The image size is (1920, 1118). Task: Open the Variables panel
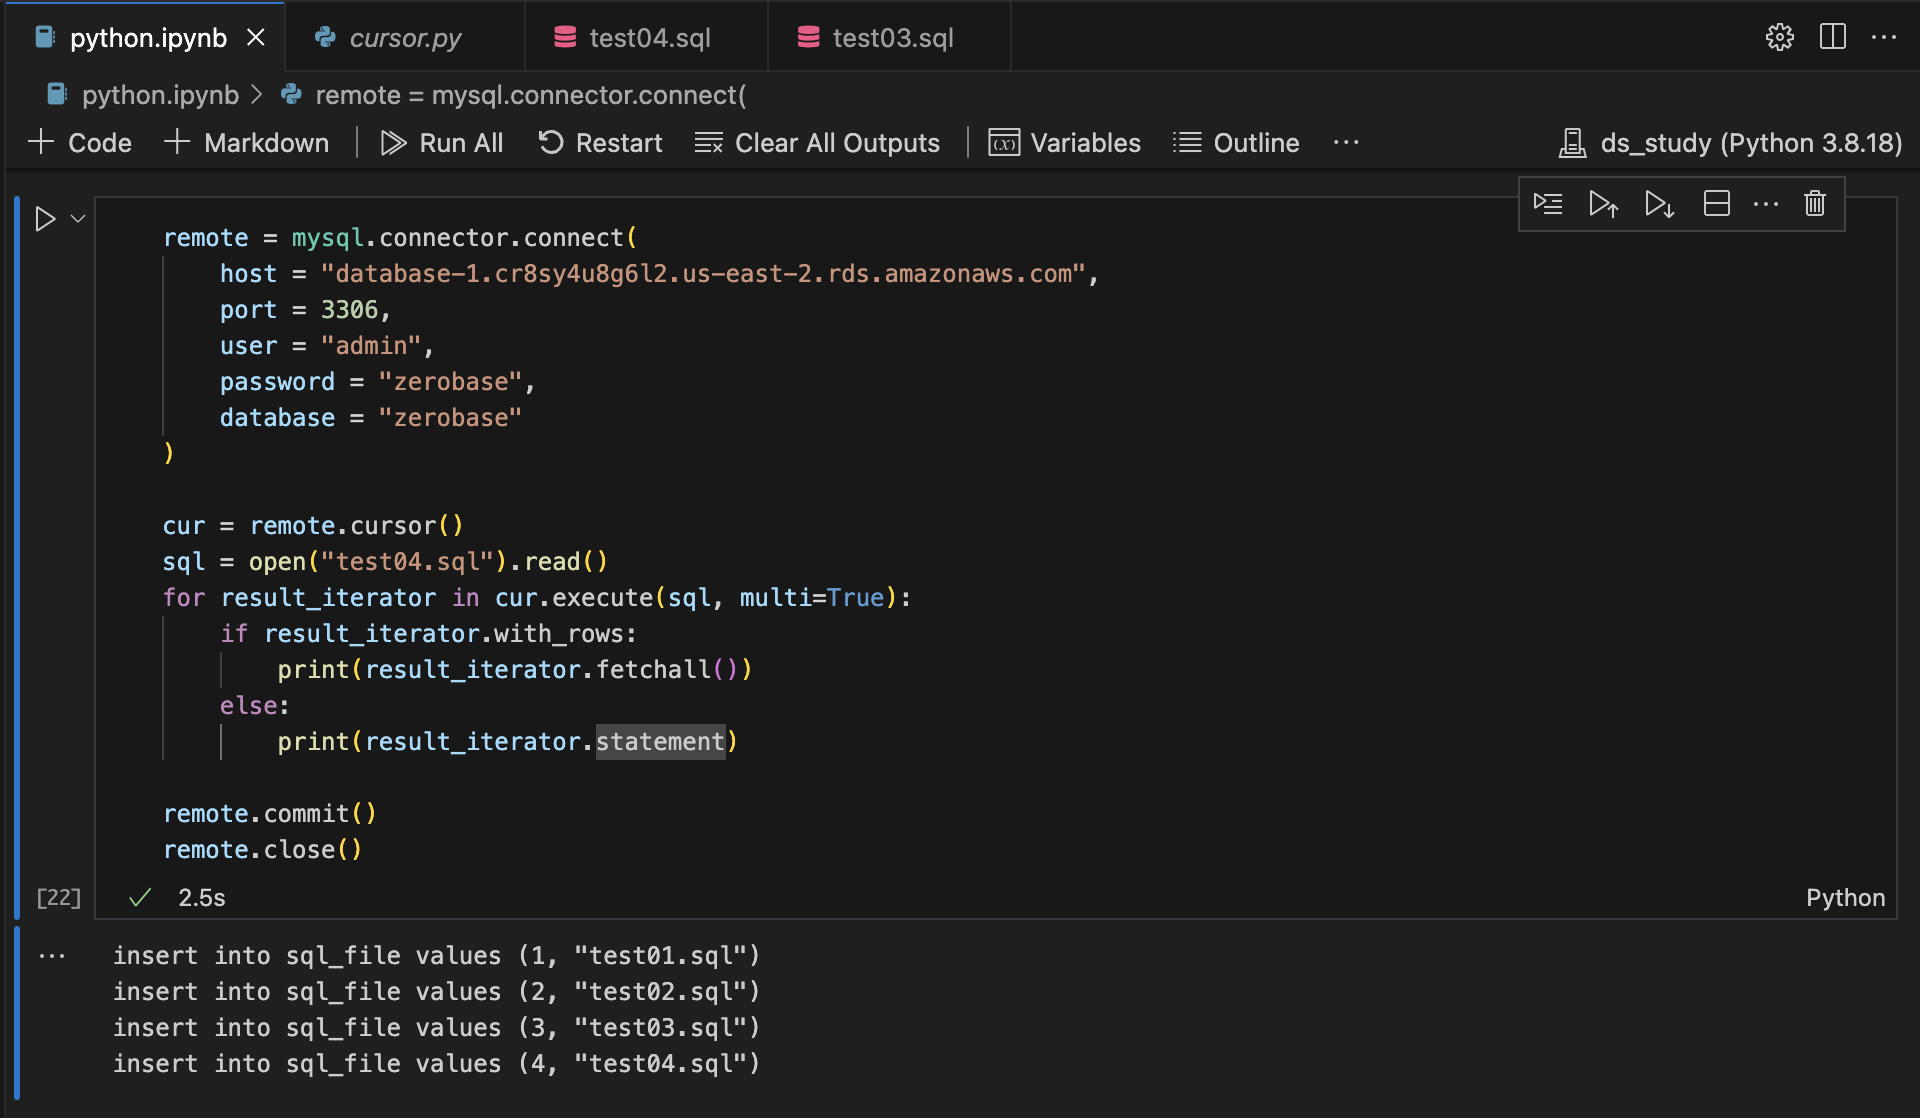(x=1064, y=143)
